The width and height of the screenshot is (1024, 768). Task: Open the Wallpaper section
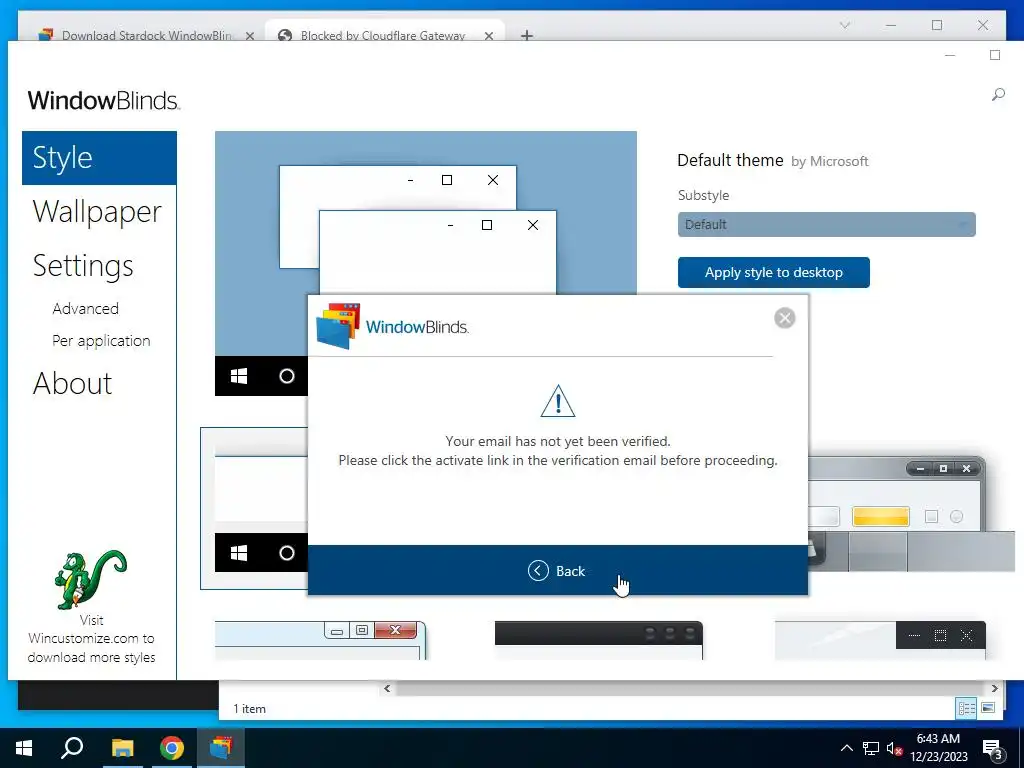97,212
